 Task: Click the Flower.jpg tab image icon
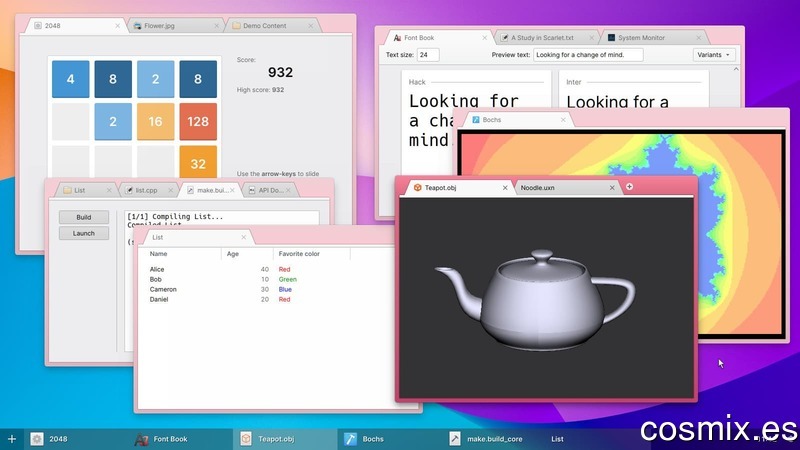137,26
